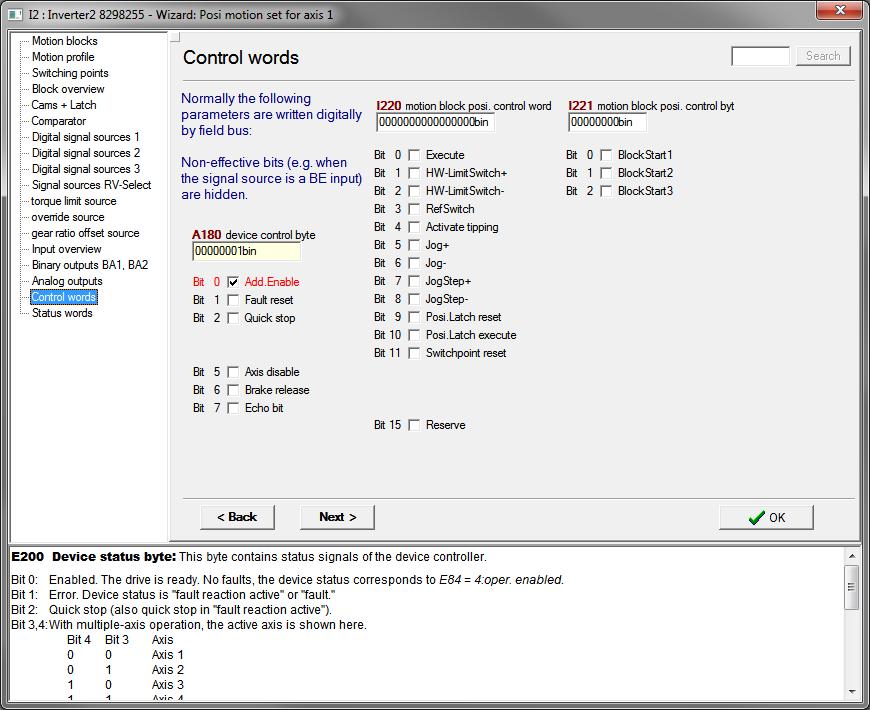Viewport: 870px width, 710px height.
Task: Focus the search text field
Action: tap(760, 56)
